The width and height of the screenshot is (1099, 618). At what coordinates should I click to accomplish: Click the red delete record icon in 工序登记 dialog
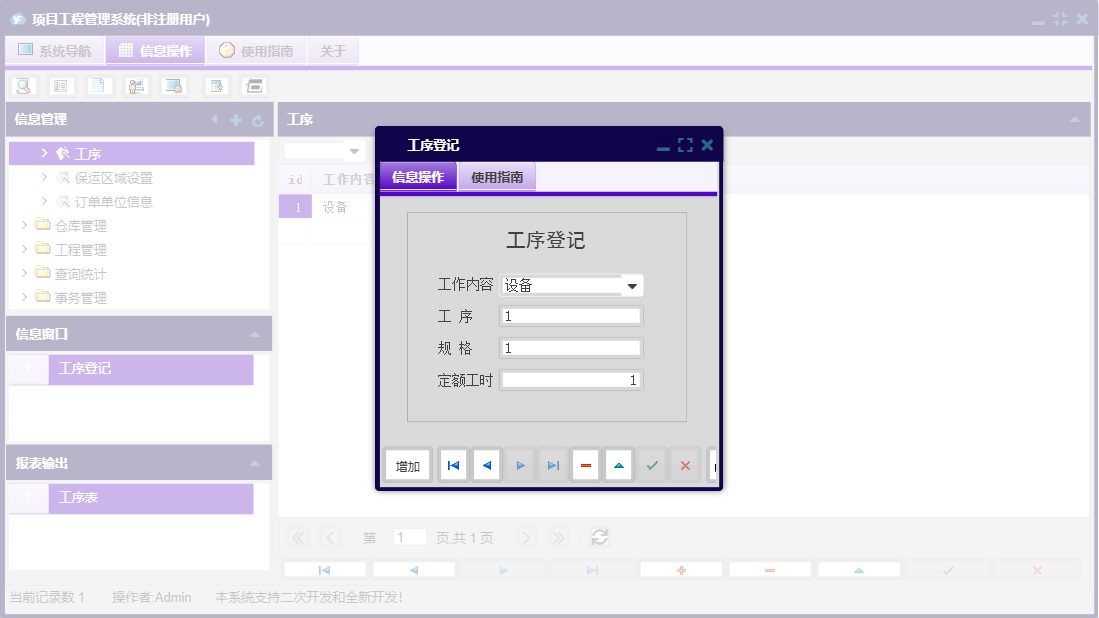[585, 464]
